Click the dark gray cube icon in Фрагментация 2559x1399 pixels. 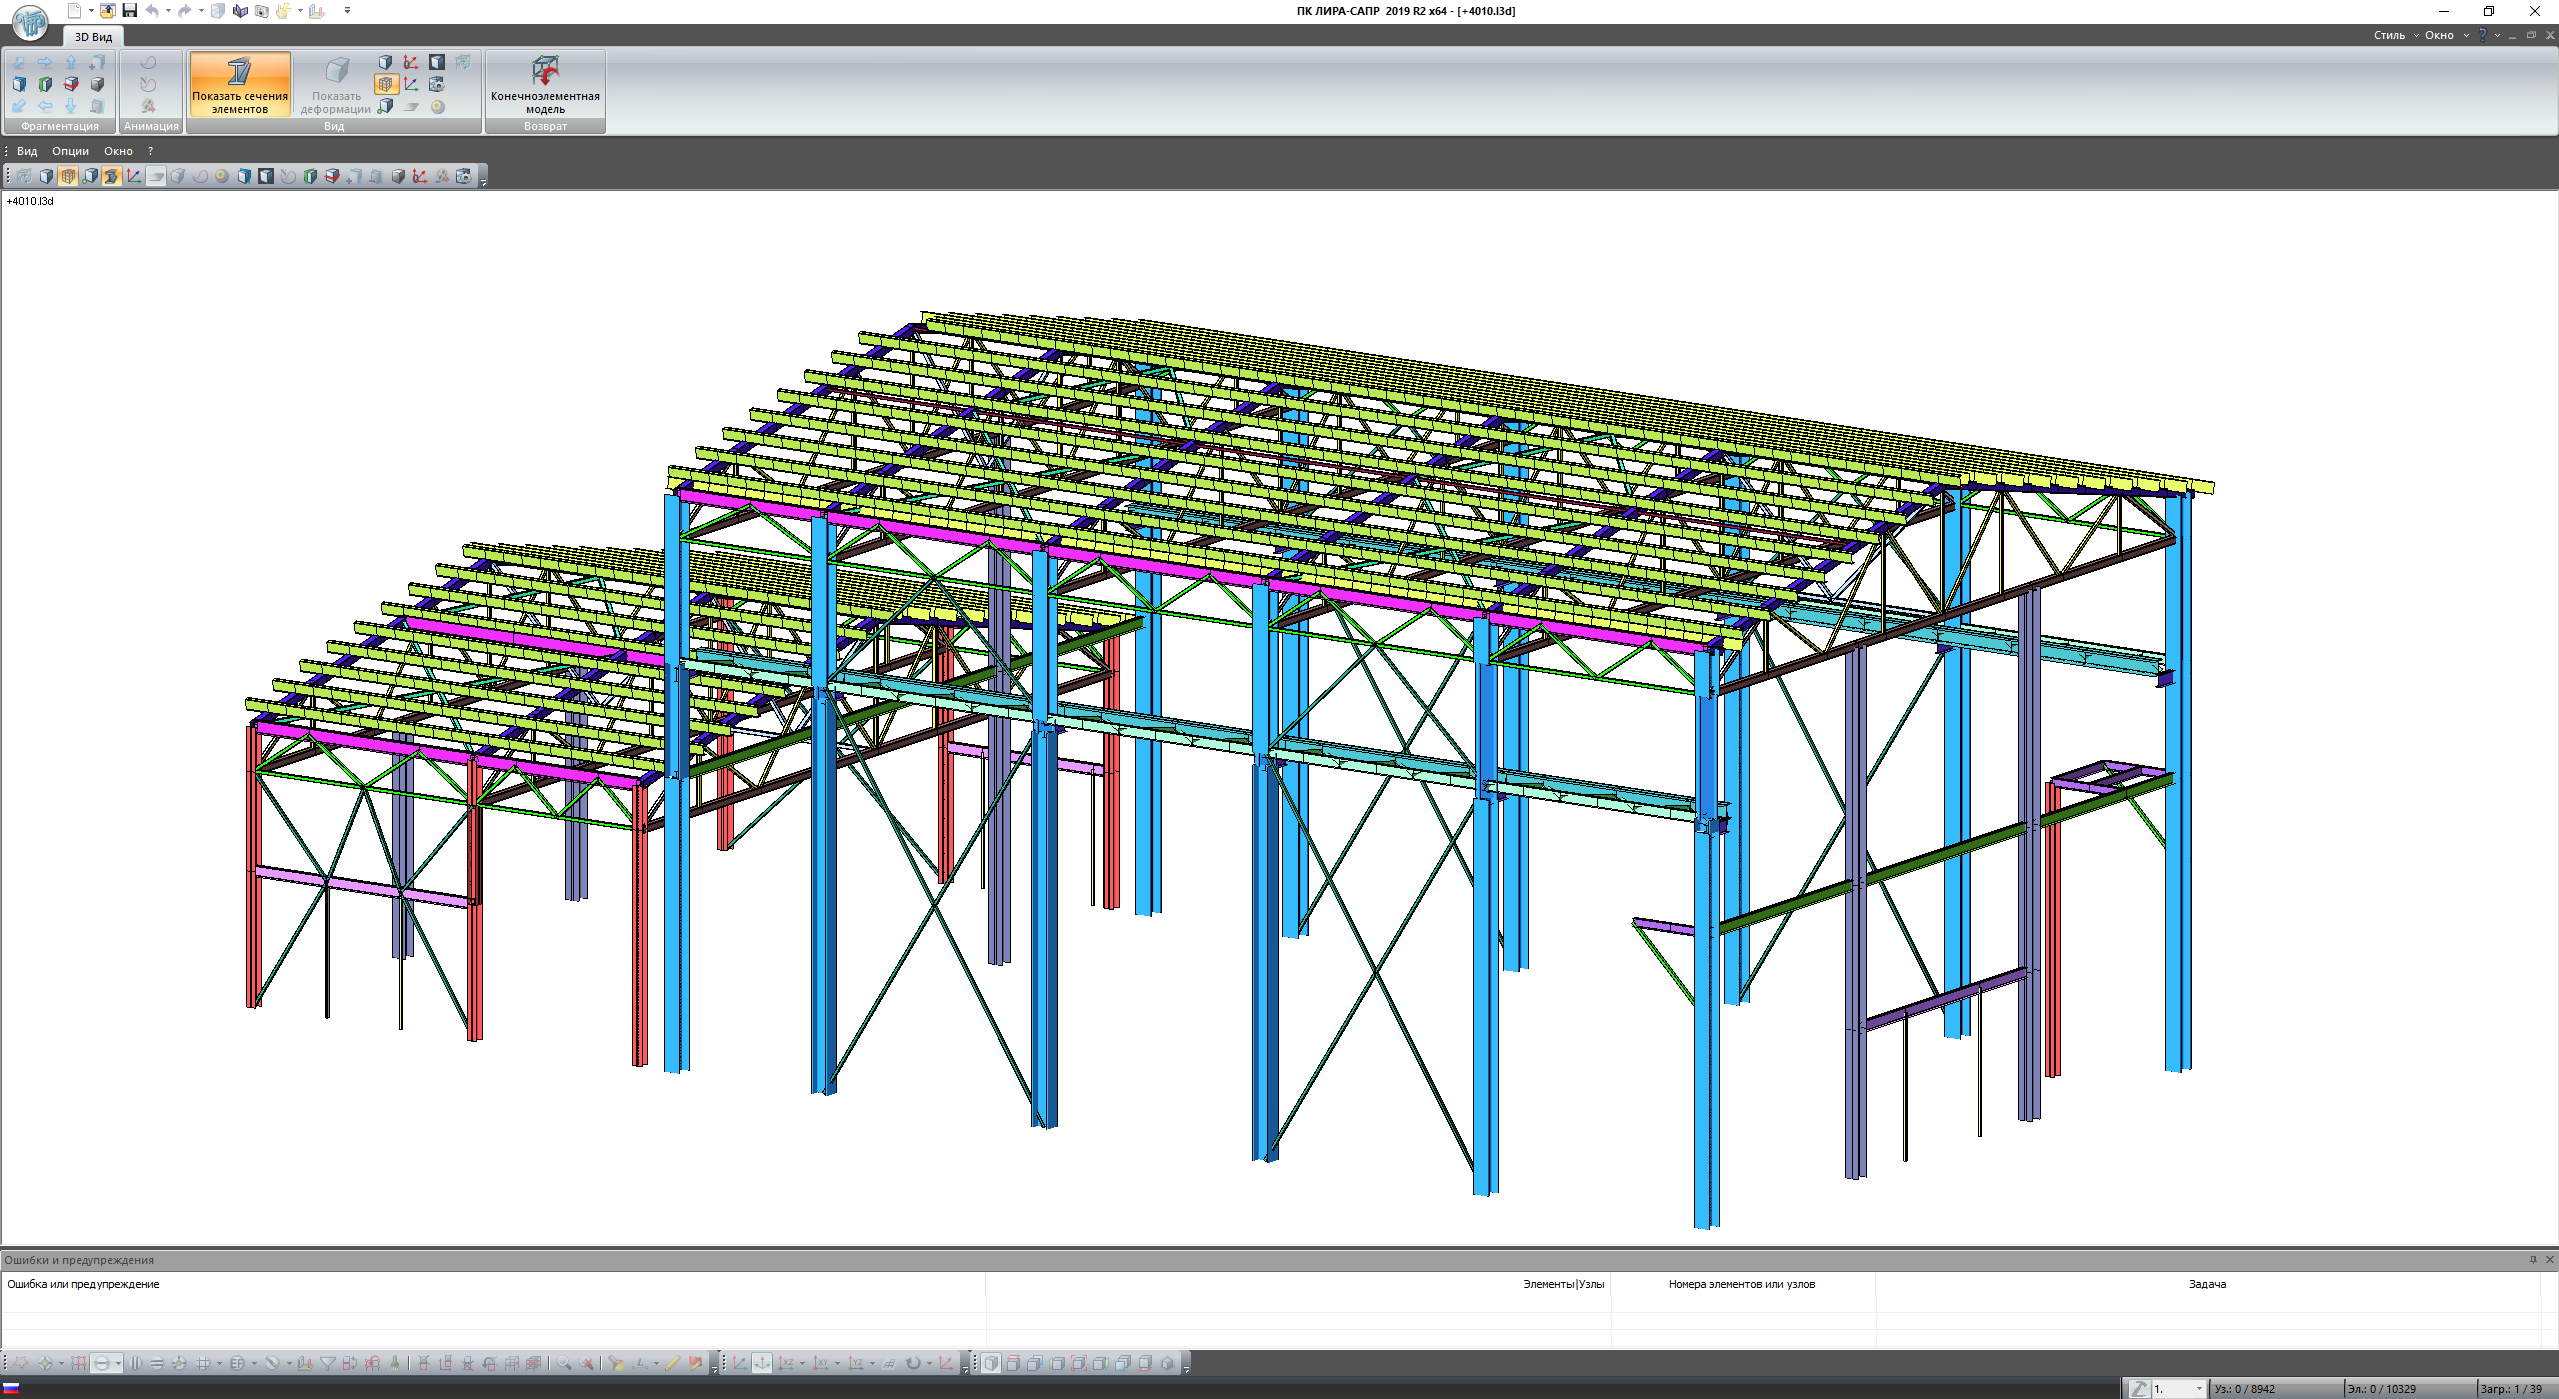(x=97, y=85)
